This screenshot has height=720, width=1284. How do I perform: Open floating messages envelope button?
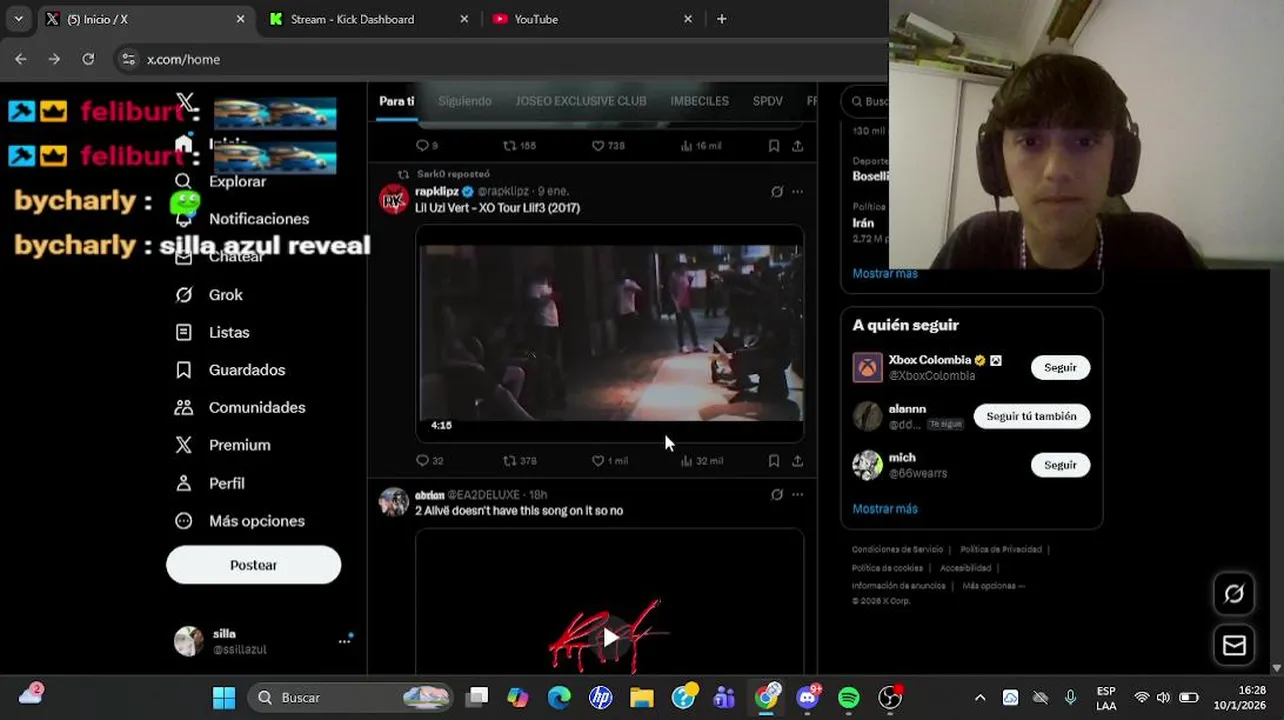[1234, 646]
